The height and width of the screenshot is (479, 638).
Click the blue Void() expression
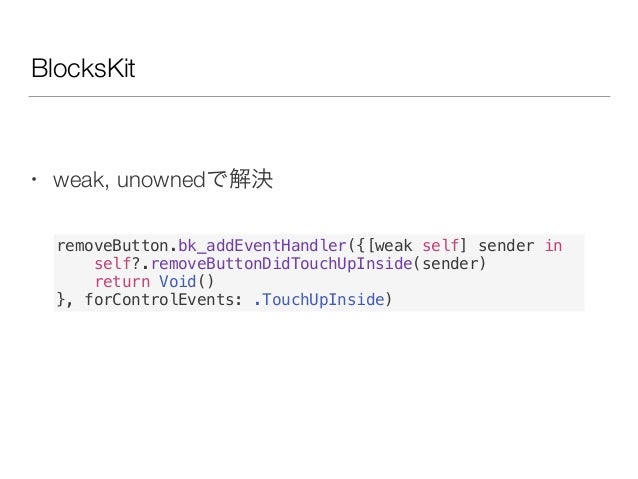(186, 282)
